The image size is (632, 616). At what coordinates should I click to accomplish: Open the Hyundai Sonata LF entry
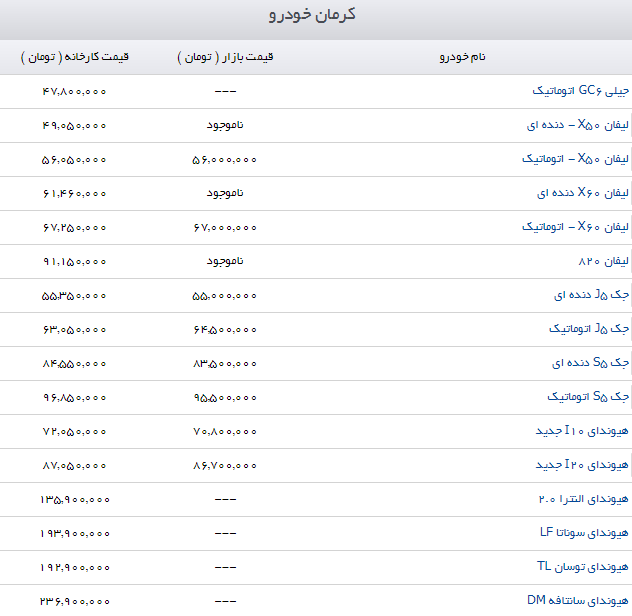tap(585, 533)
